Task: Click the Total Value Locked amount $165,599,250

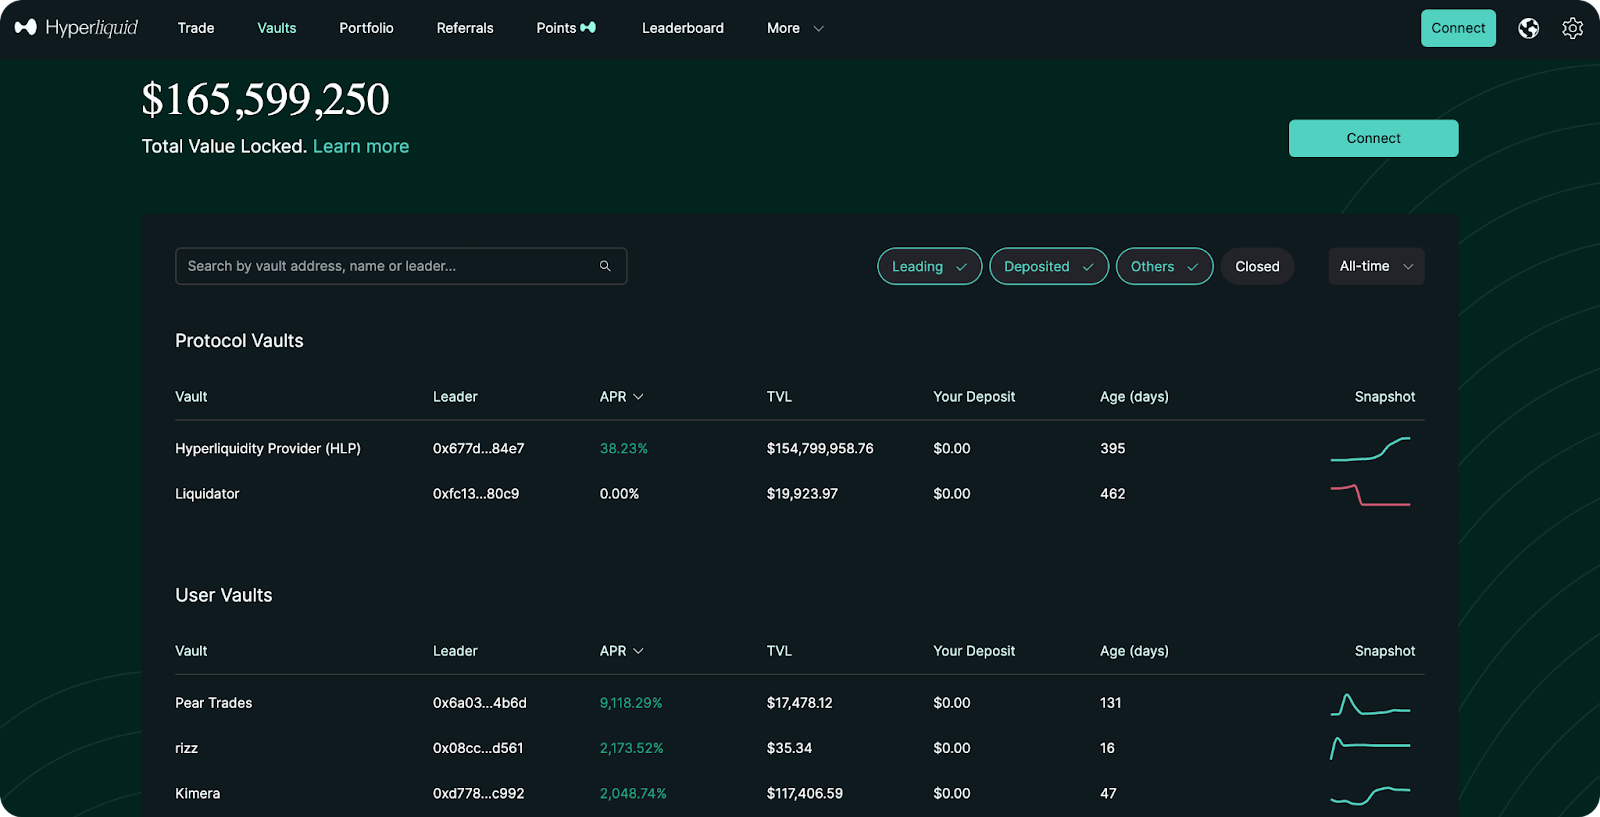Action: pyautogui.click(x=266, y=100)
